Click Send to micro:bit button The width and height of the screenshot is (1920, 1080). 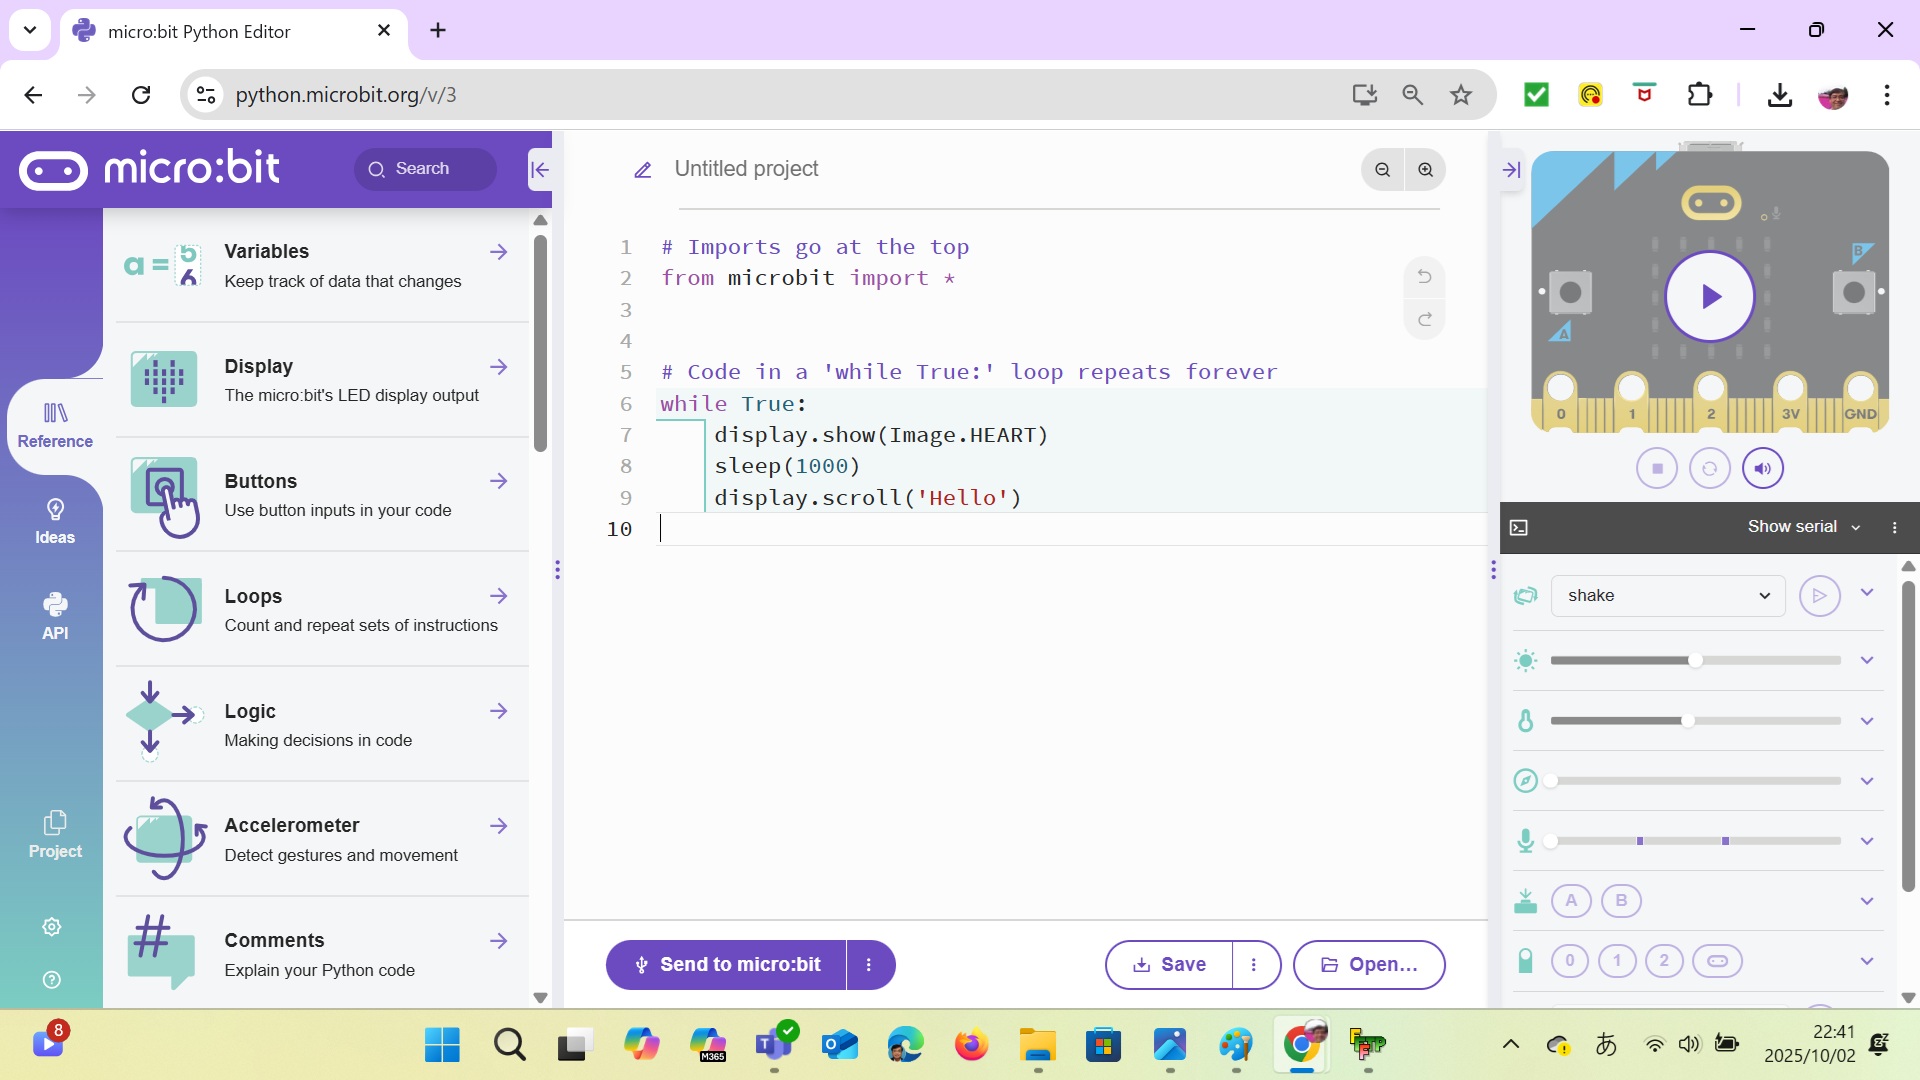click(x=727, y=965)
